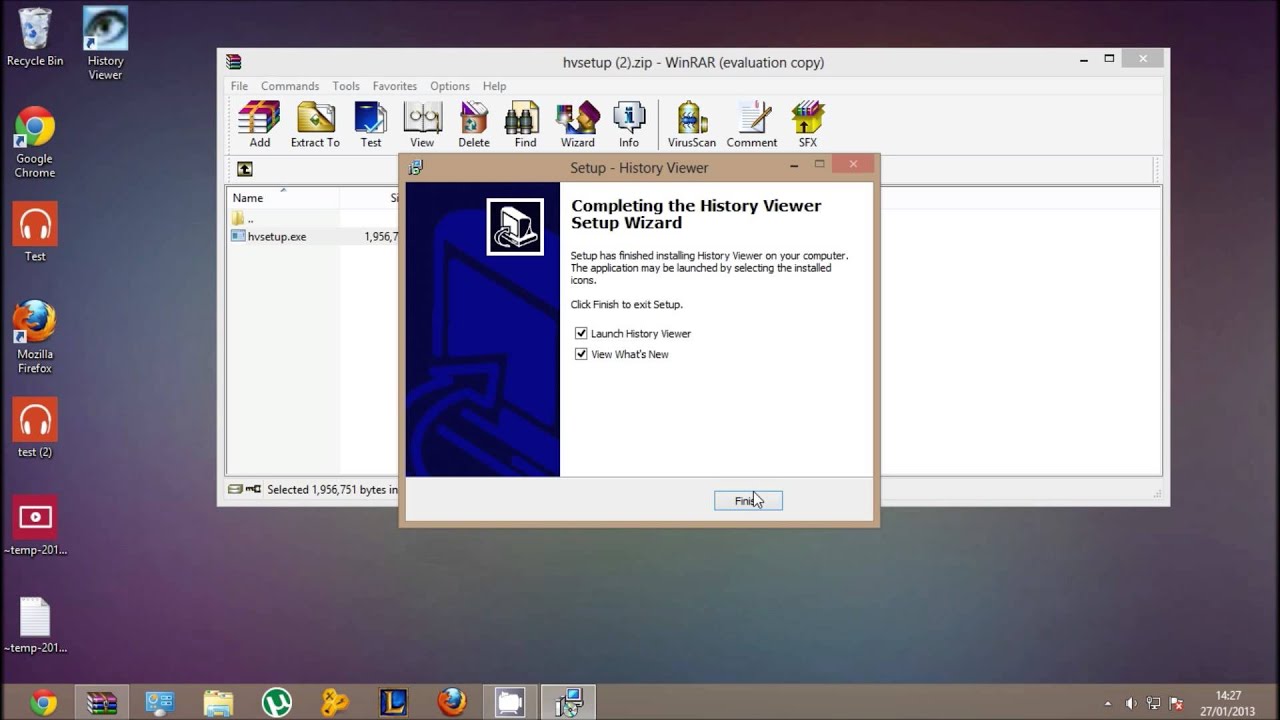1280x720 pixels.
Task: Minimize the WinRAR window
Action: (x=1084, y=60)
